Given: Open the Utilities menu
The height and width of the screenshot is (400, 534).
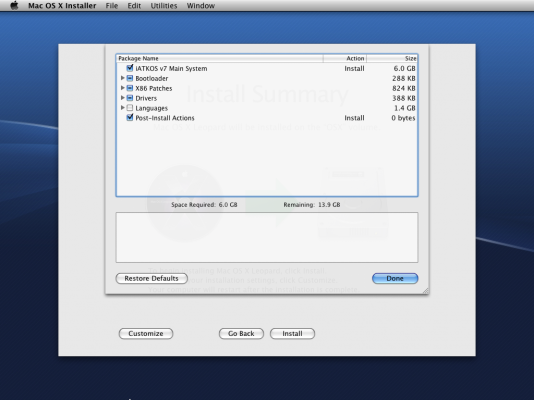Looking at the screenshot, I should pos(164,6).
